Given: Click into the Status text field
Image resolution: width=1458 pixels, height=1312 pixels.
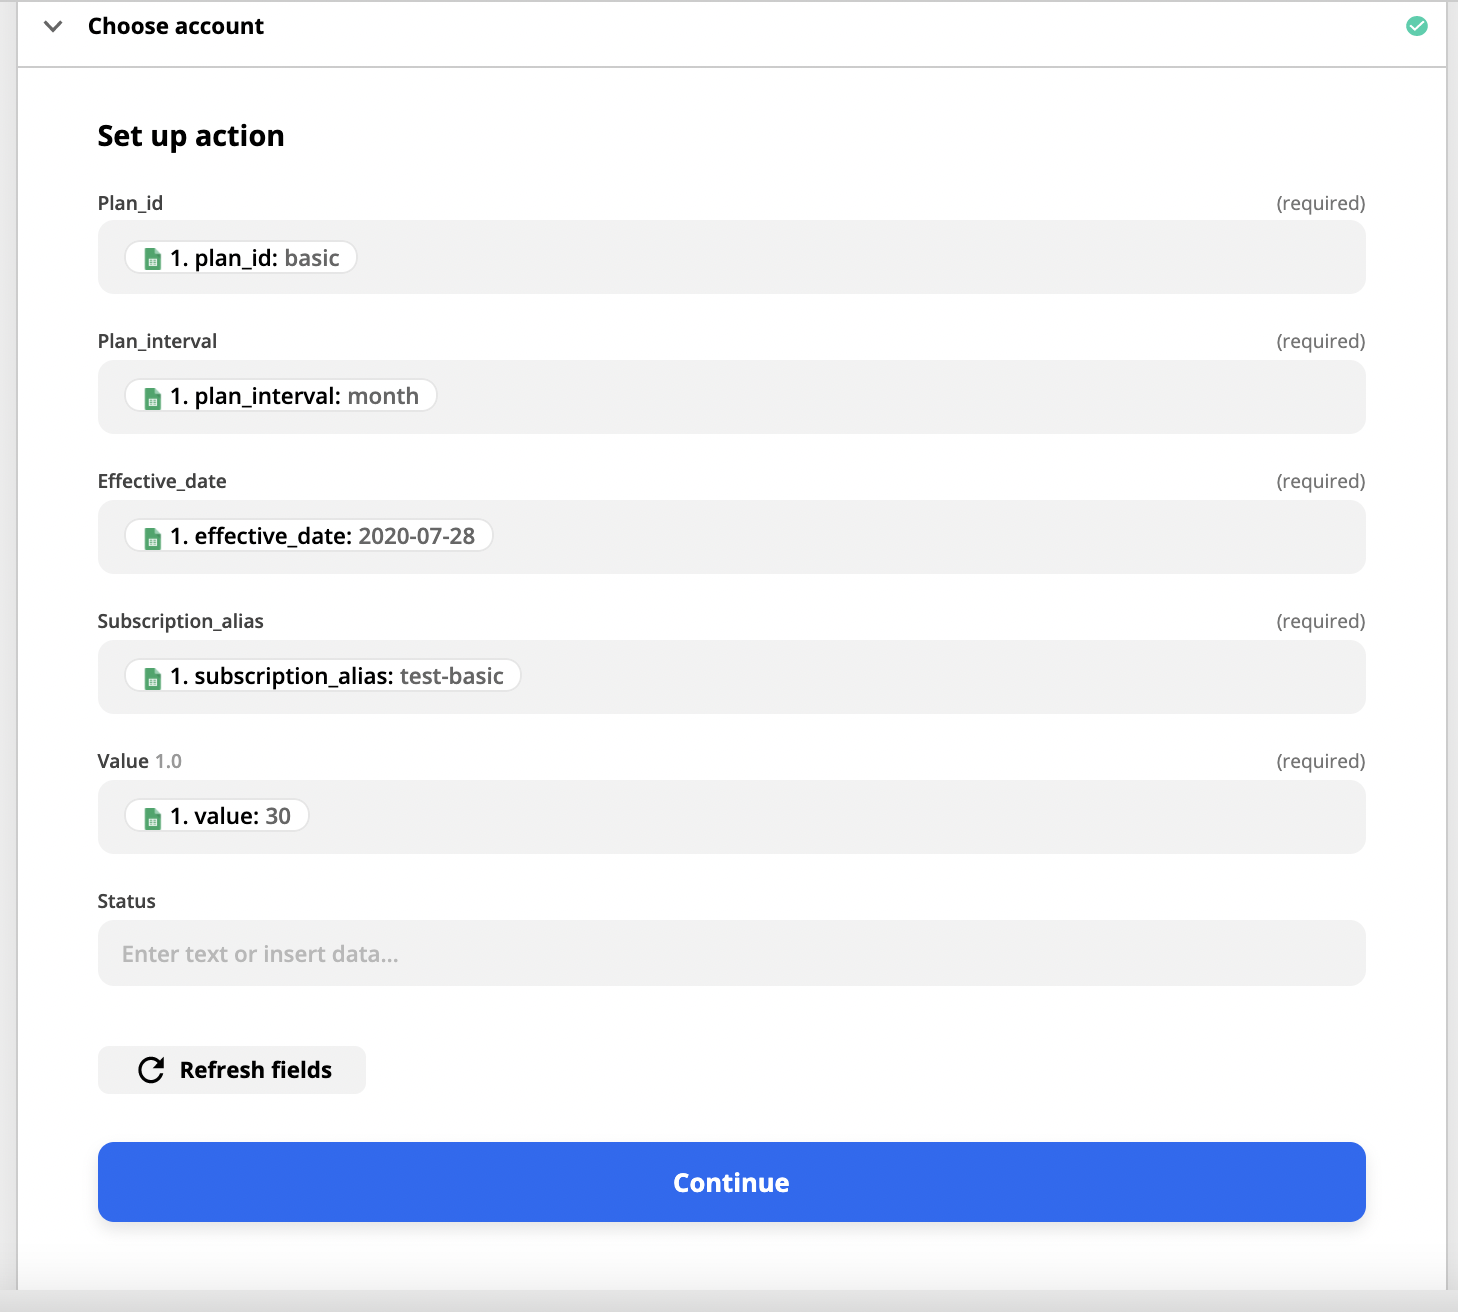Looking at the screenshot, I should (x=732, y=953).
